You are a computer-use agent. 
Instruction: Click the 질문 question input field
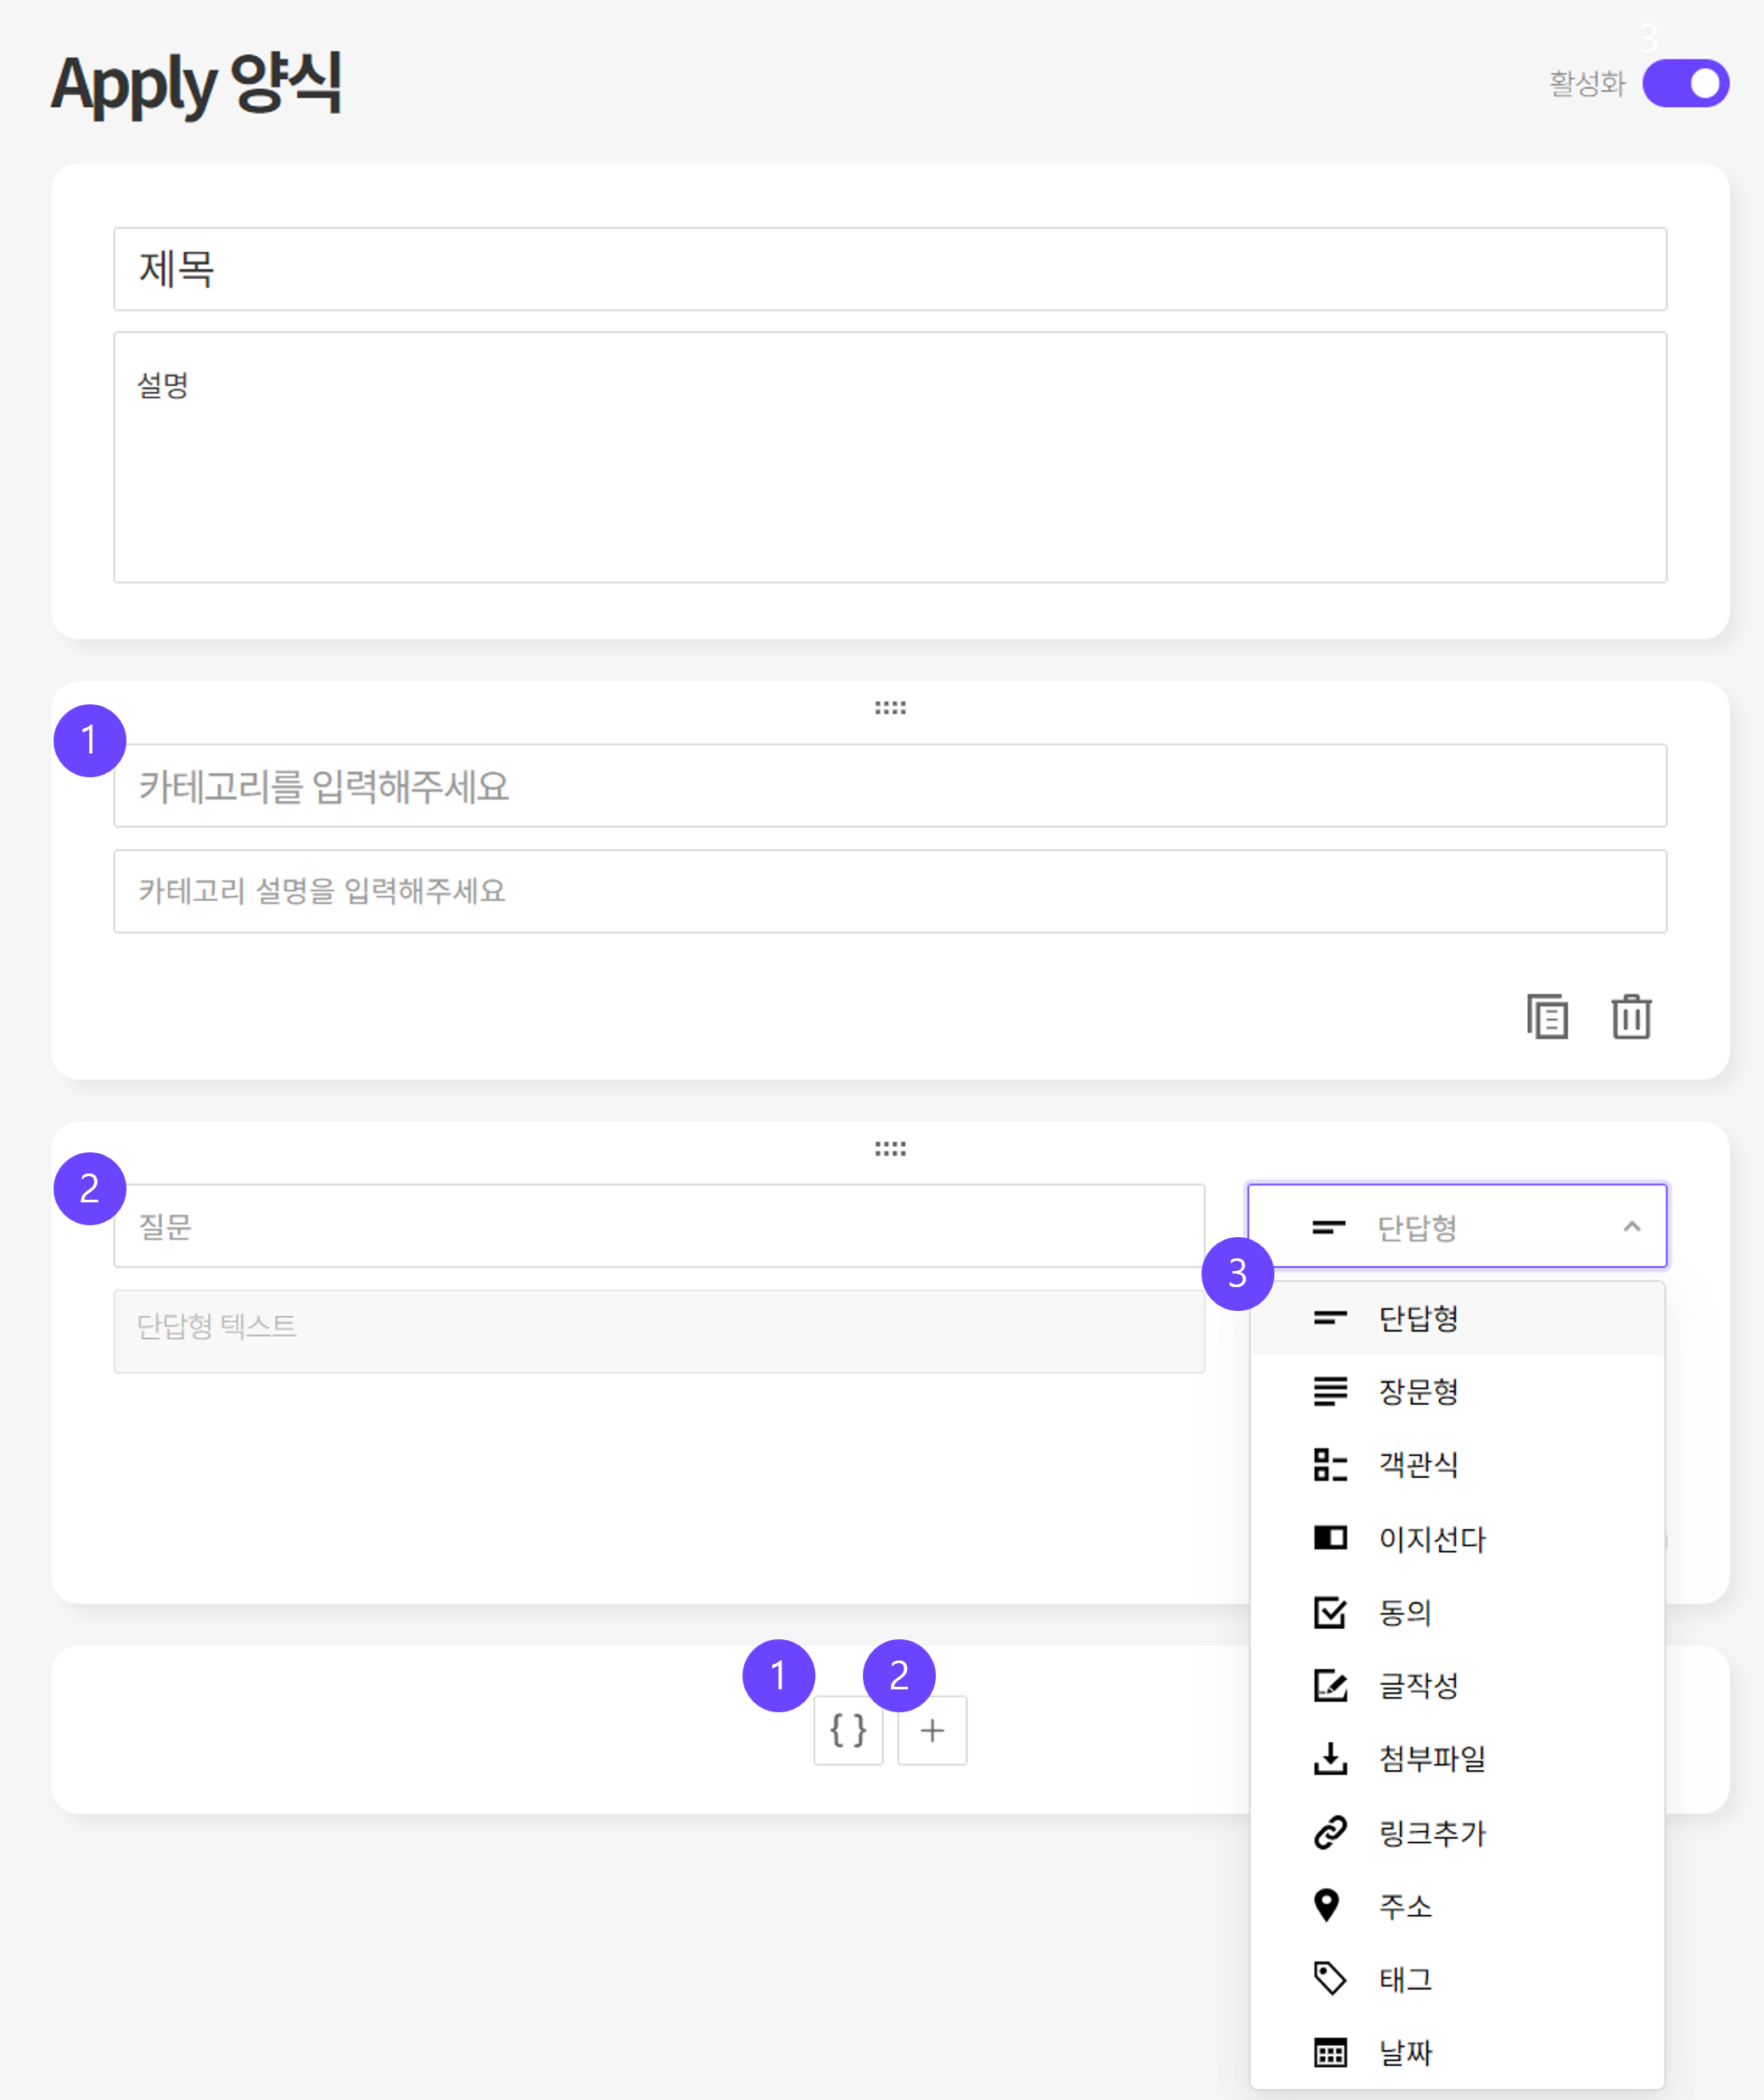point(658,1226)
